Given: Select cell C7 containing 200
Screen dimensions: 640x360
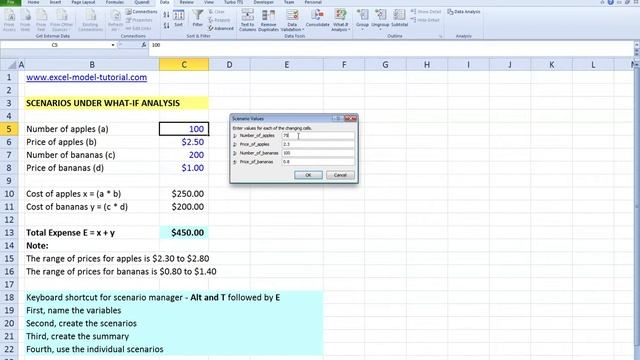Looking at the screenshot, I should click(184, 155).
